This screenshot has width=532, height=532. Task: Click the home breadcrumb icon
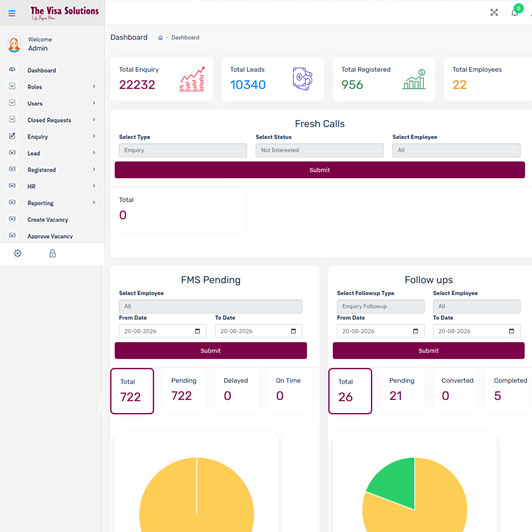(160, 38)
